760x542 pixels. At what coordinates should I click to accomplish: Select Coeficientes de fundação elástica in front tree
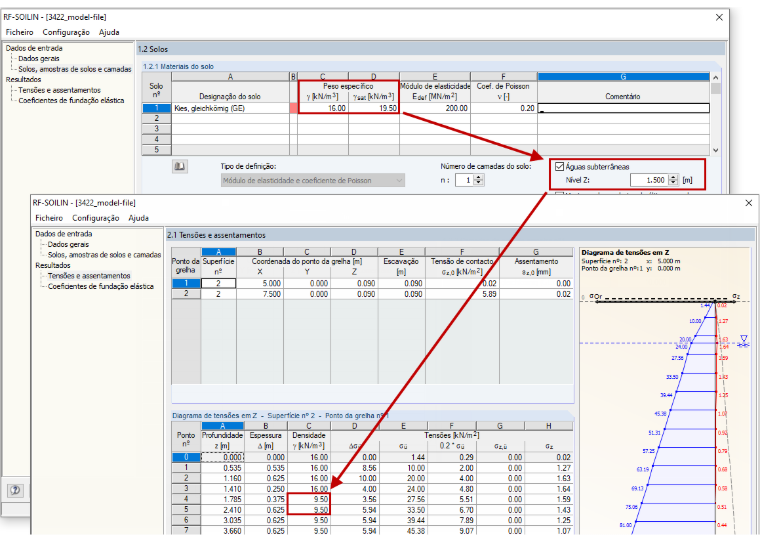point(101,286)
